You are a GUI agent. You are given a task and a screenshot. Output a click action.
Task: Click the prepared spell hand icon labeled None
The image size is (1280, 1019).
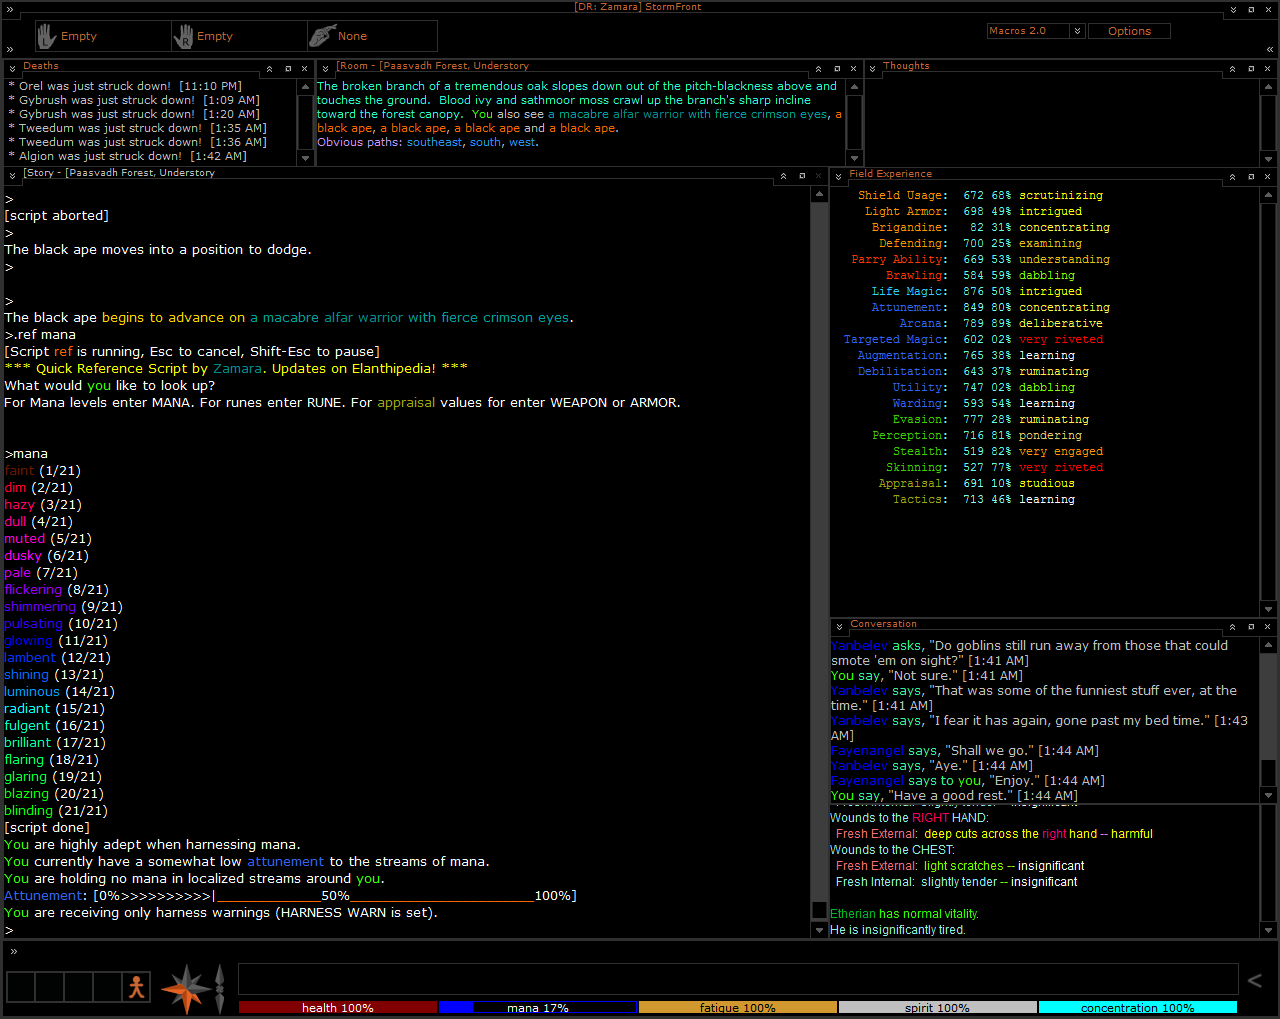(322, 36)
